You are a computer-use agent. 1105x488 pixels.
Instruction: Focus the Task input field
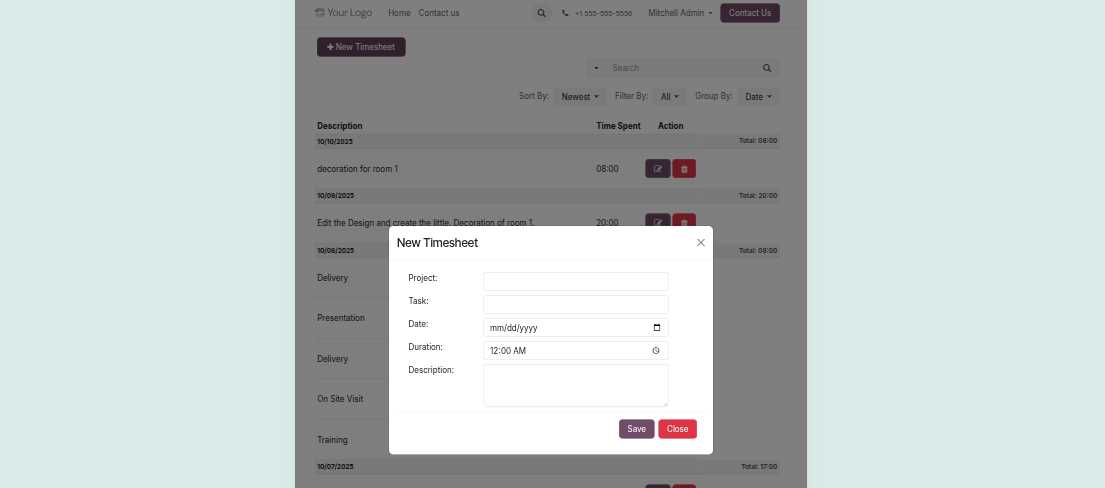575,305
